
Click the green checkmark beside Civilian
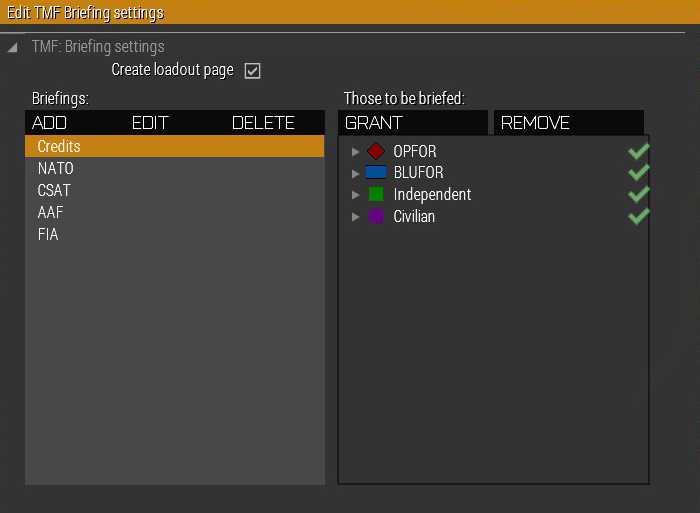[638, 216]
